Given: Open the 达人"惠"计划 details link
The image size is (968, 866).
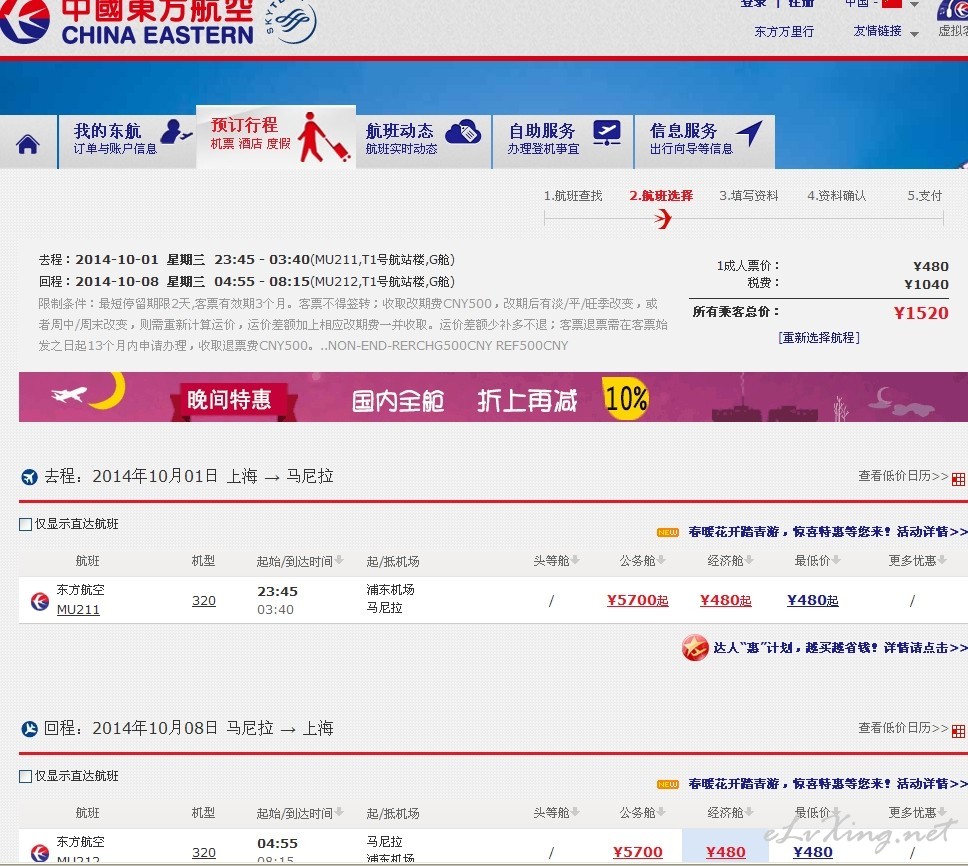Looking at the screenshot, I should click(840, 647).
